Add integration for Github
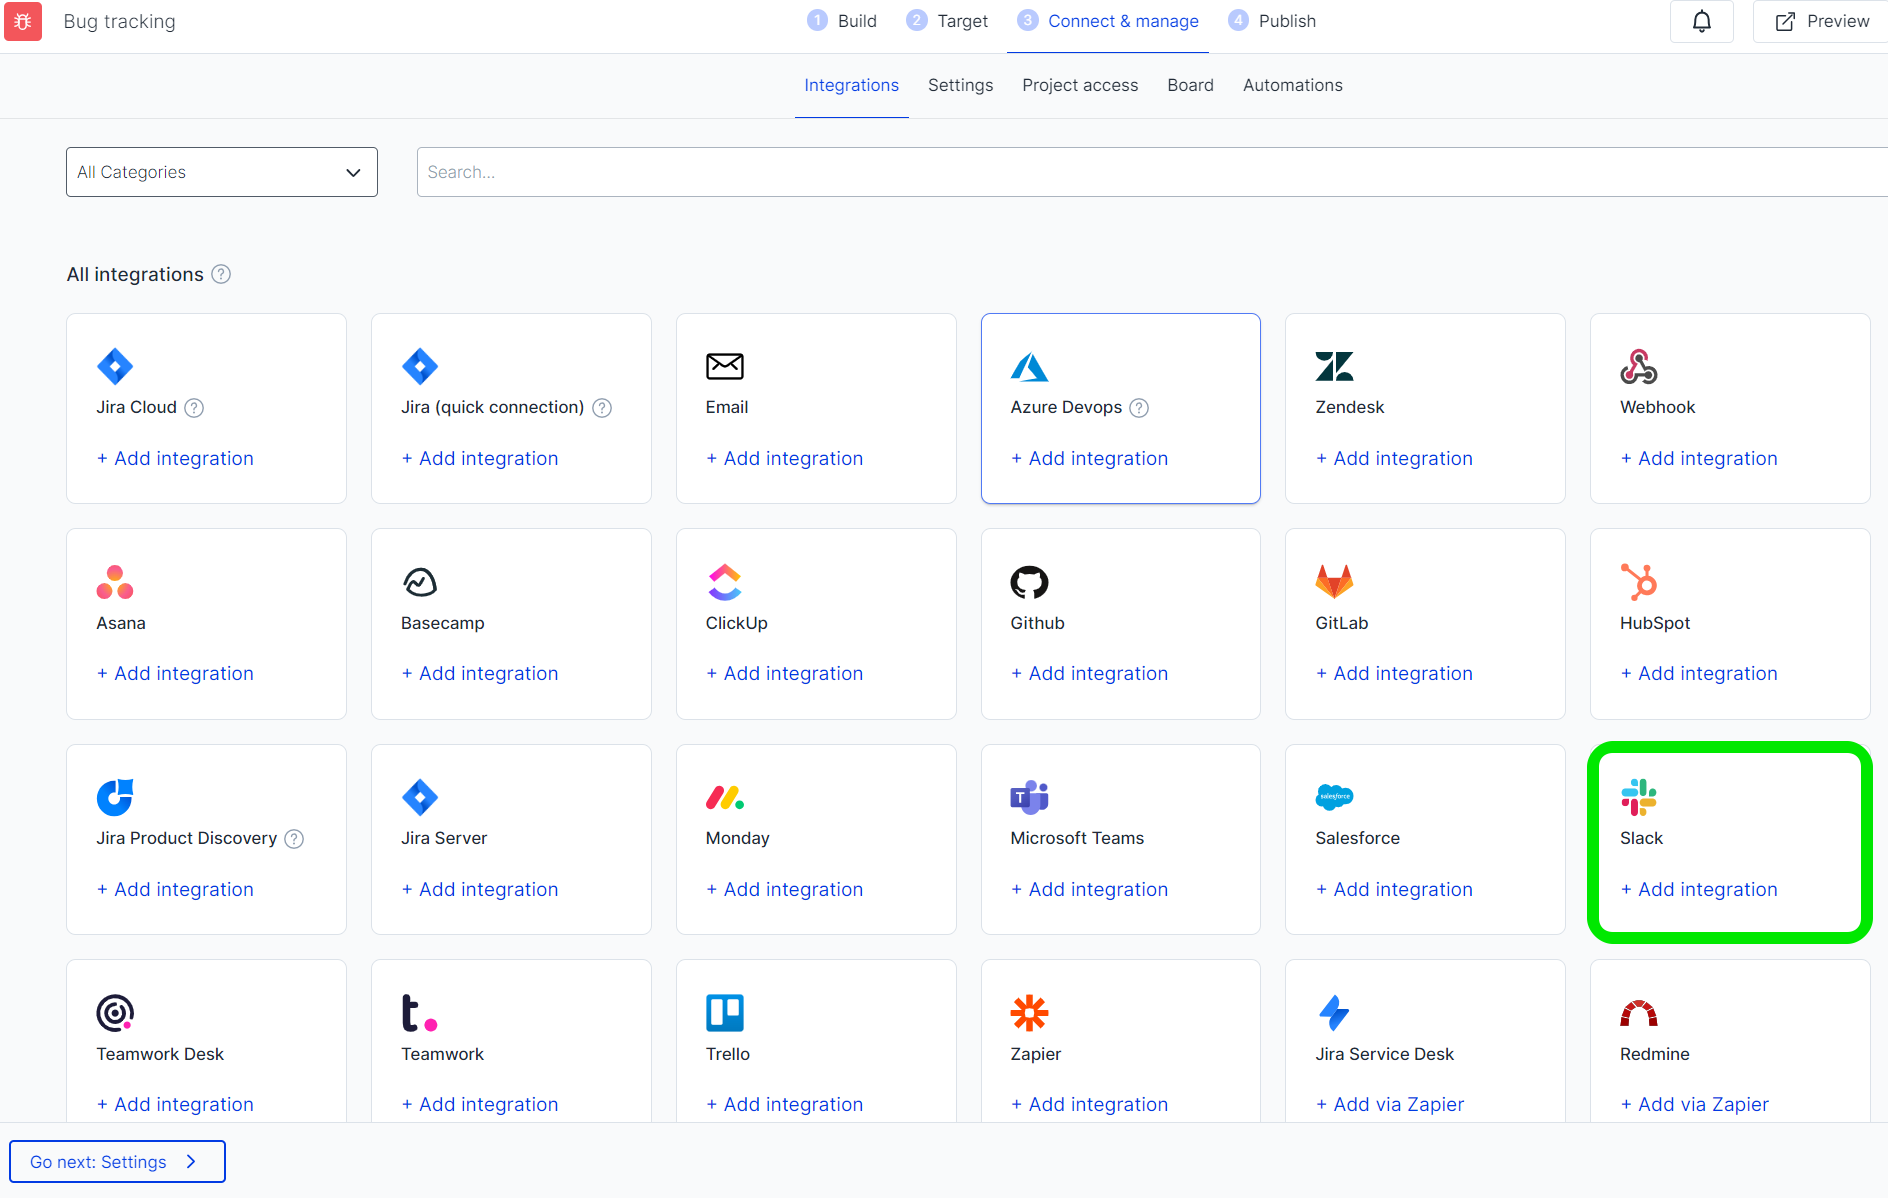1888x1198 pixels. [1089, 673]
